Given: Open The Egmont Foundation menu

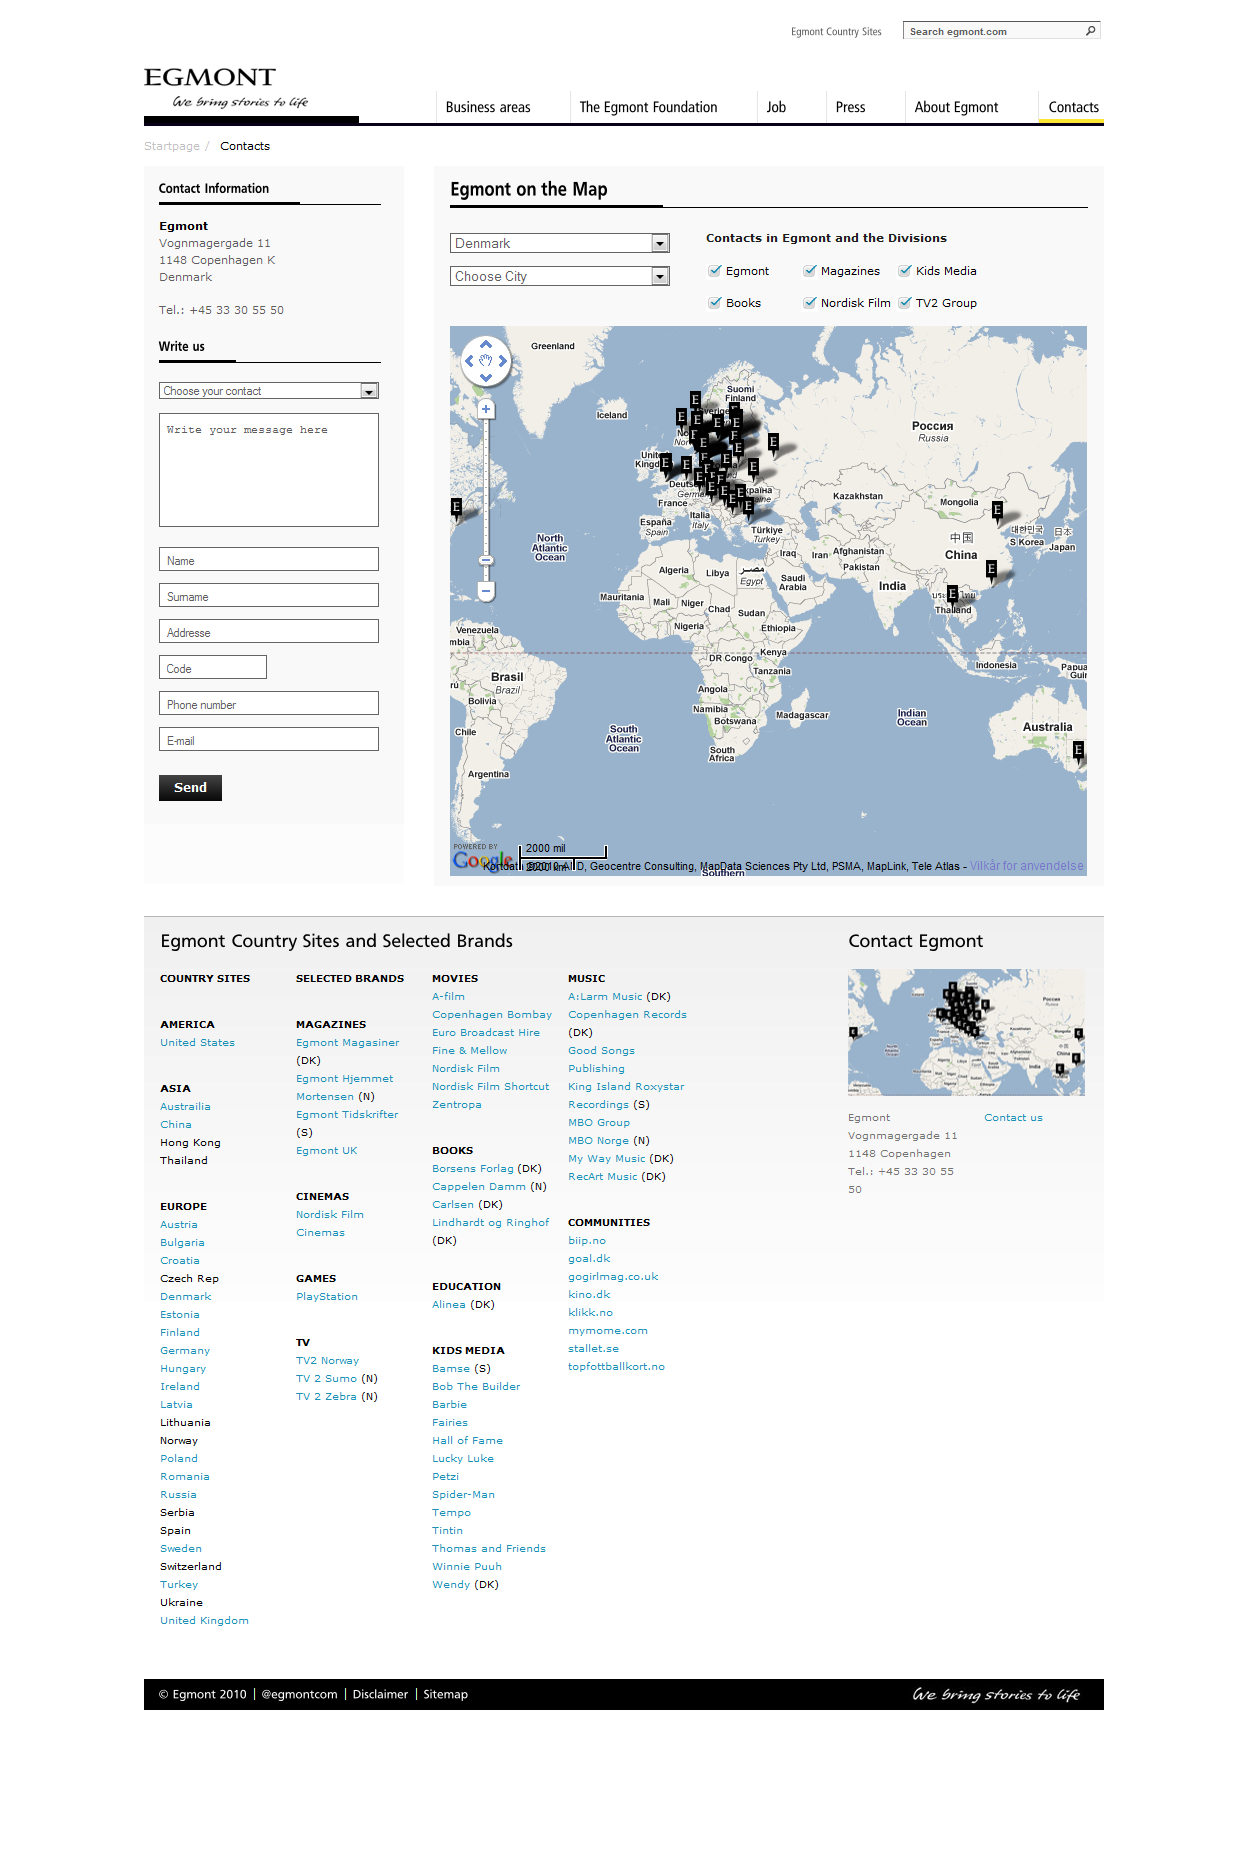Looking at the screenshot, I should 648,107.
